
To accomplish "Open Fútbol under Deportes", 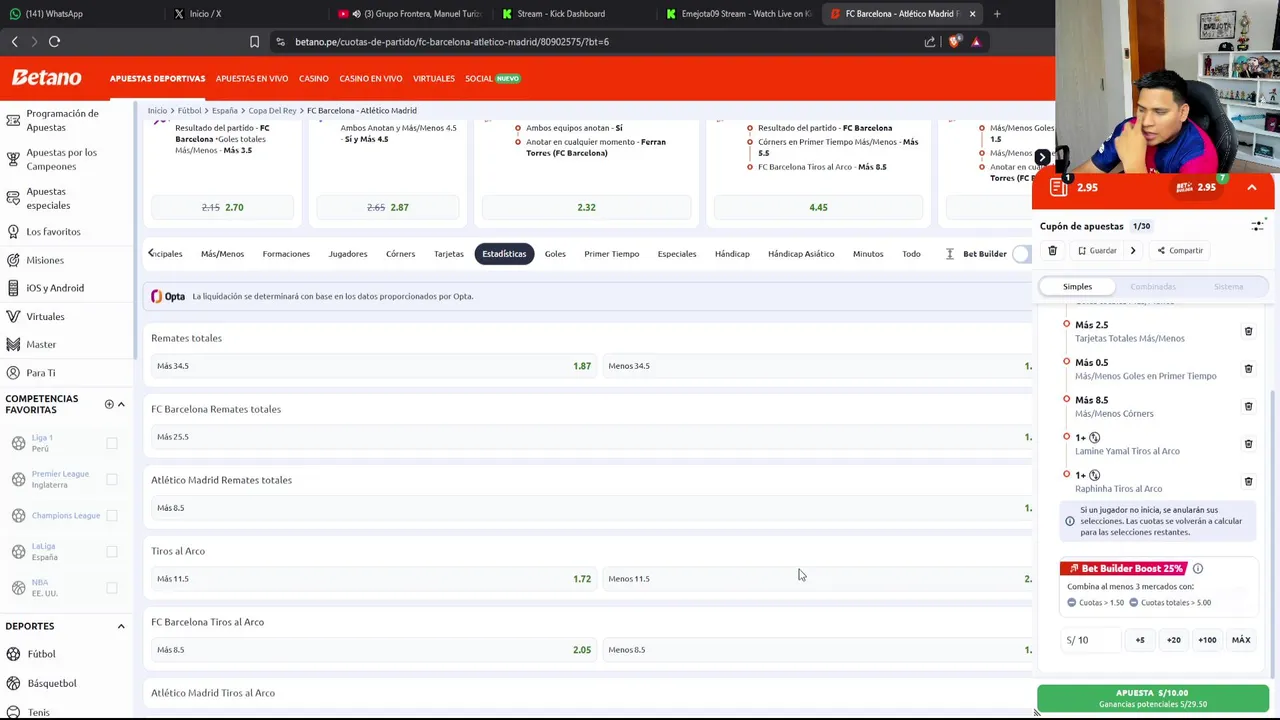I will (x=41, y=654).
